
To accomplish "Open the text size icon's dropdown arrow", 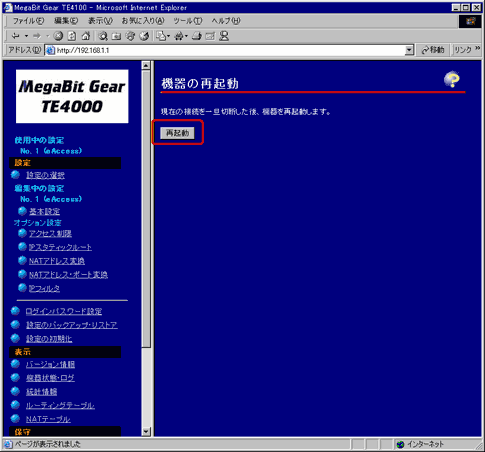I will (x=186, y=36).
